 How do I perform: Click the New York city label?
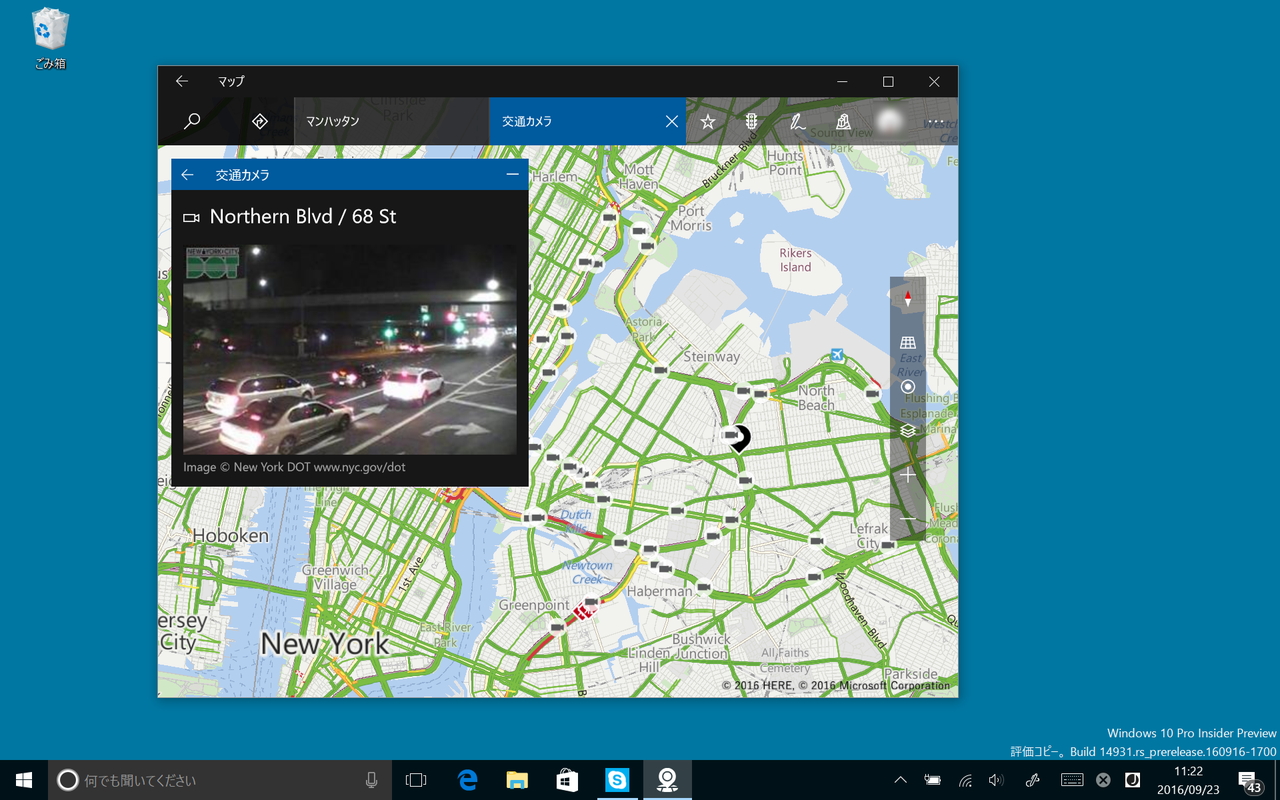pyautogui.click(x=325, y=643)
